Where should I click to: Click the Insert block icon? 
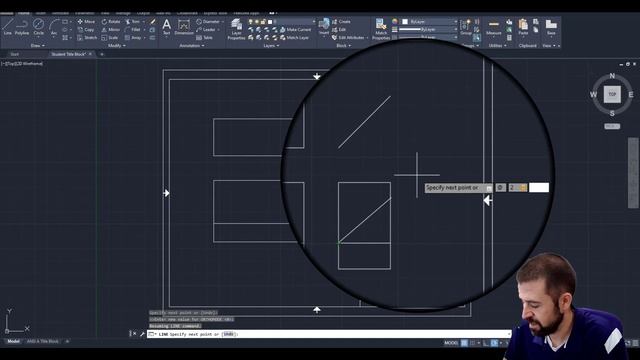pyautogui.click(x=324, y=27)
